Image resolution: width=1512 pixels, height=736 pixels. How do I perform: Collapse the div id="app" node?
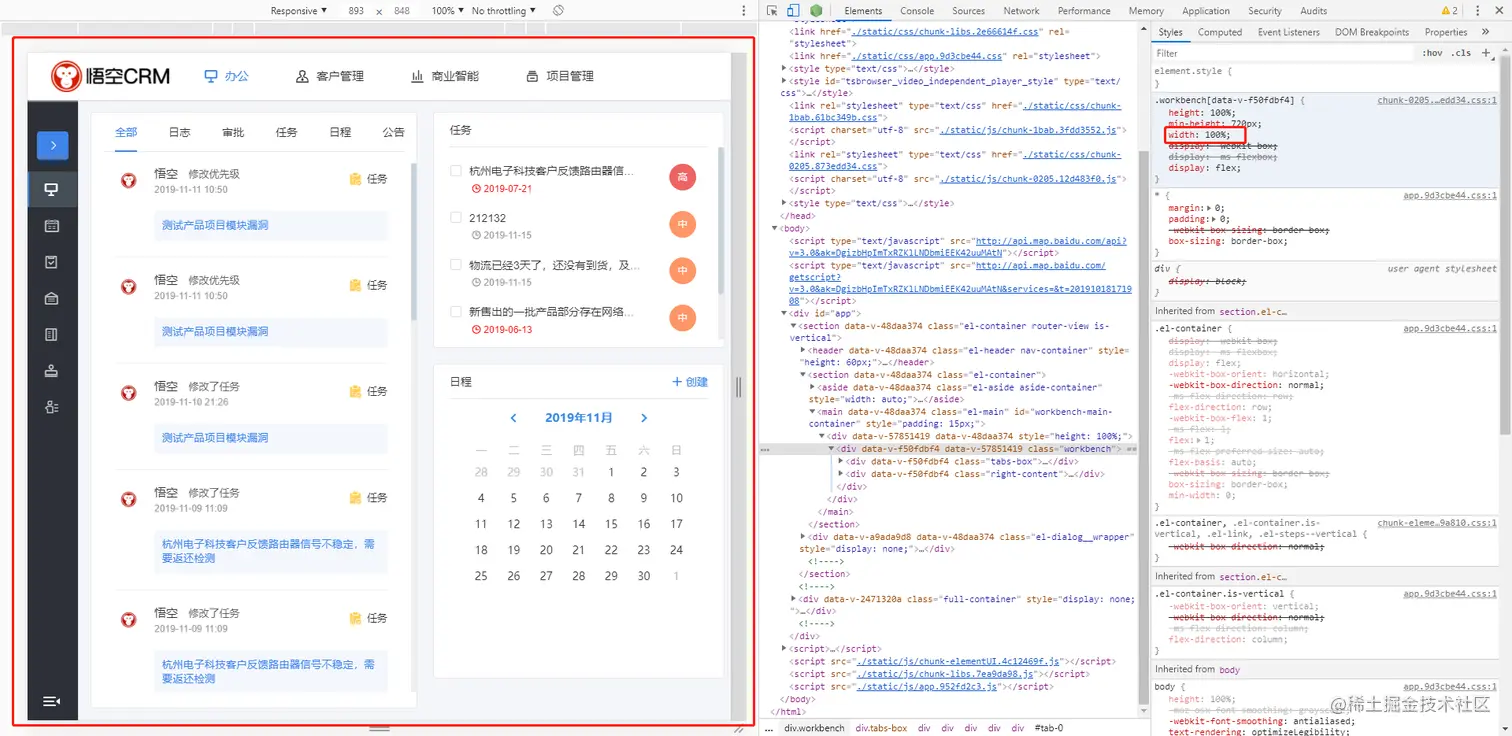click(784, 313)
